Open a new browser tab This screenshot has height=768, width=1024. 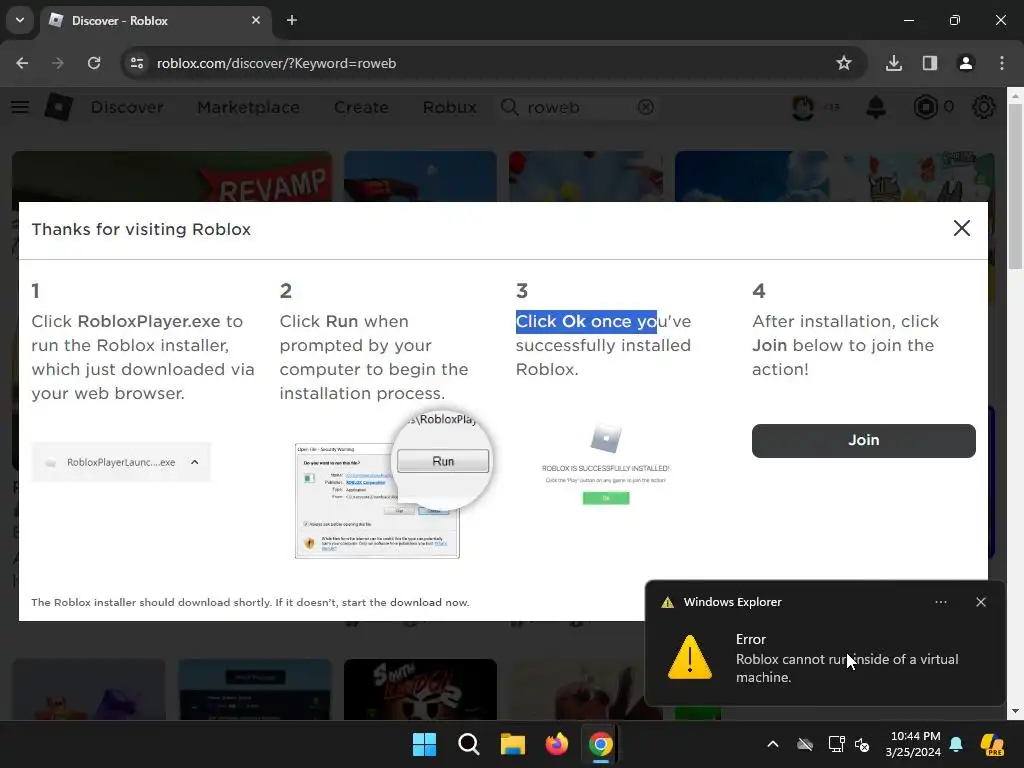[x=292, y=20]
